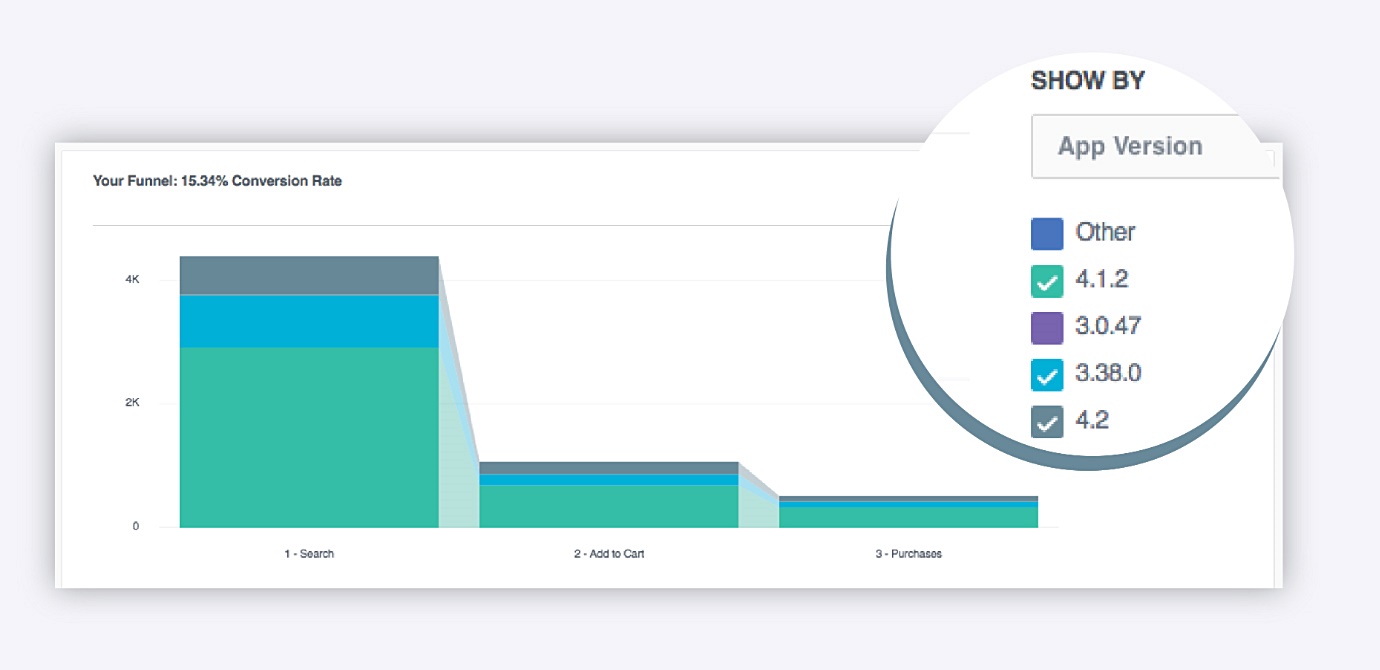Uncheck the 3.38.0 version checkbox
Image resolution: width=1380 pixels, height=670 pixels.
(1047, 375)
